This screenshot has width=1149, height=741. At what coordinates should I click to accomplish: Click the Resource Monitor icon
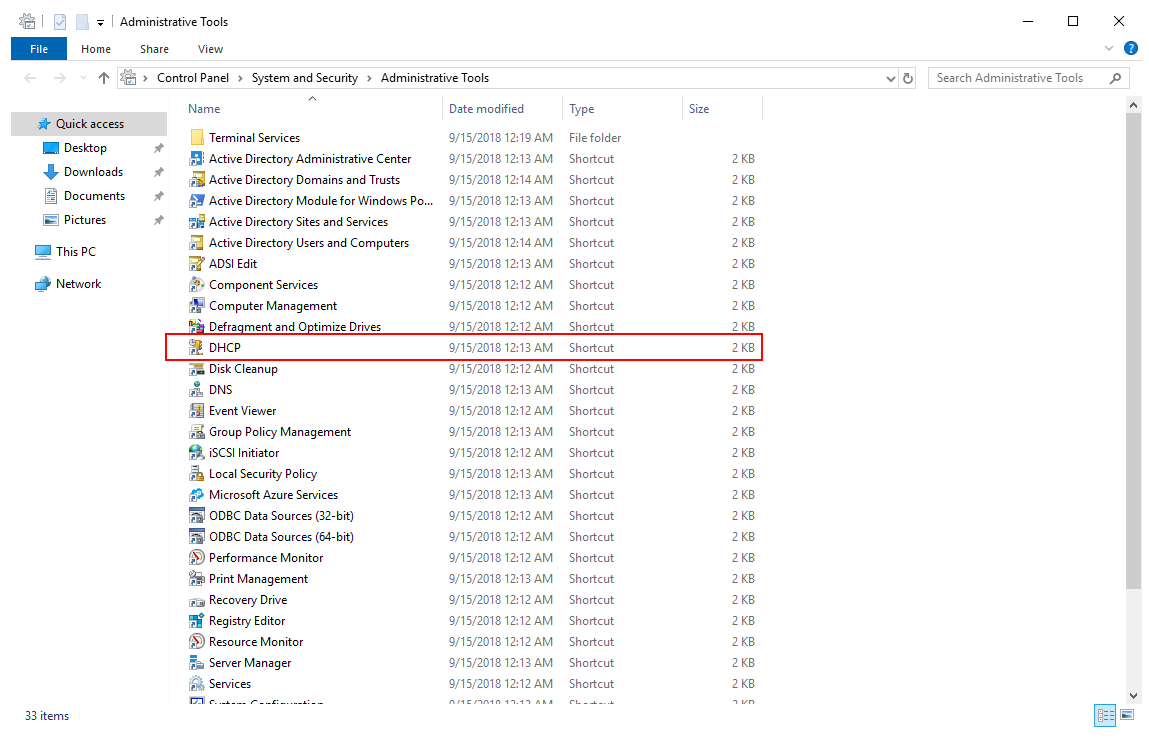click(x=196, y=641)
